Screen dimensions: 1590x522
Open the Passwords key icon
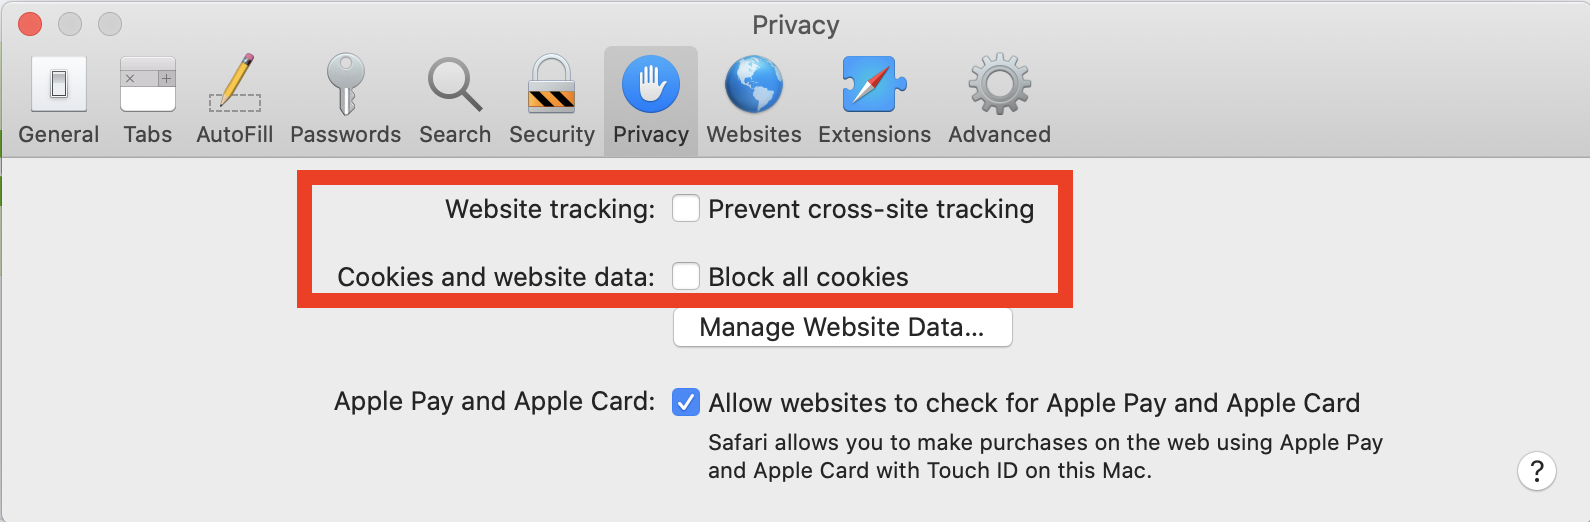[x=346, y=84]
